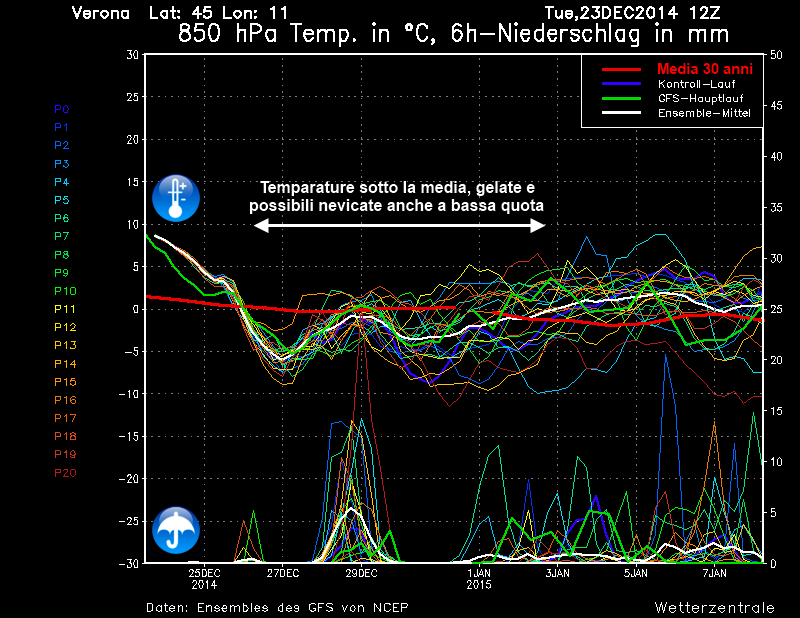Click the blue Kontroll-Lauf legend line

click(621, 84)
